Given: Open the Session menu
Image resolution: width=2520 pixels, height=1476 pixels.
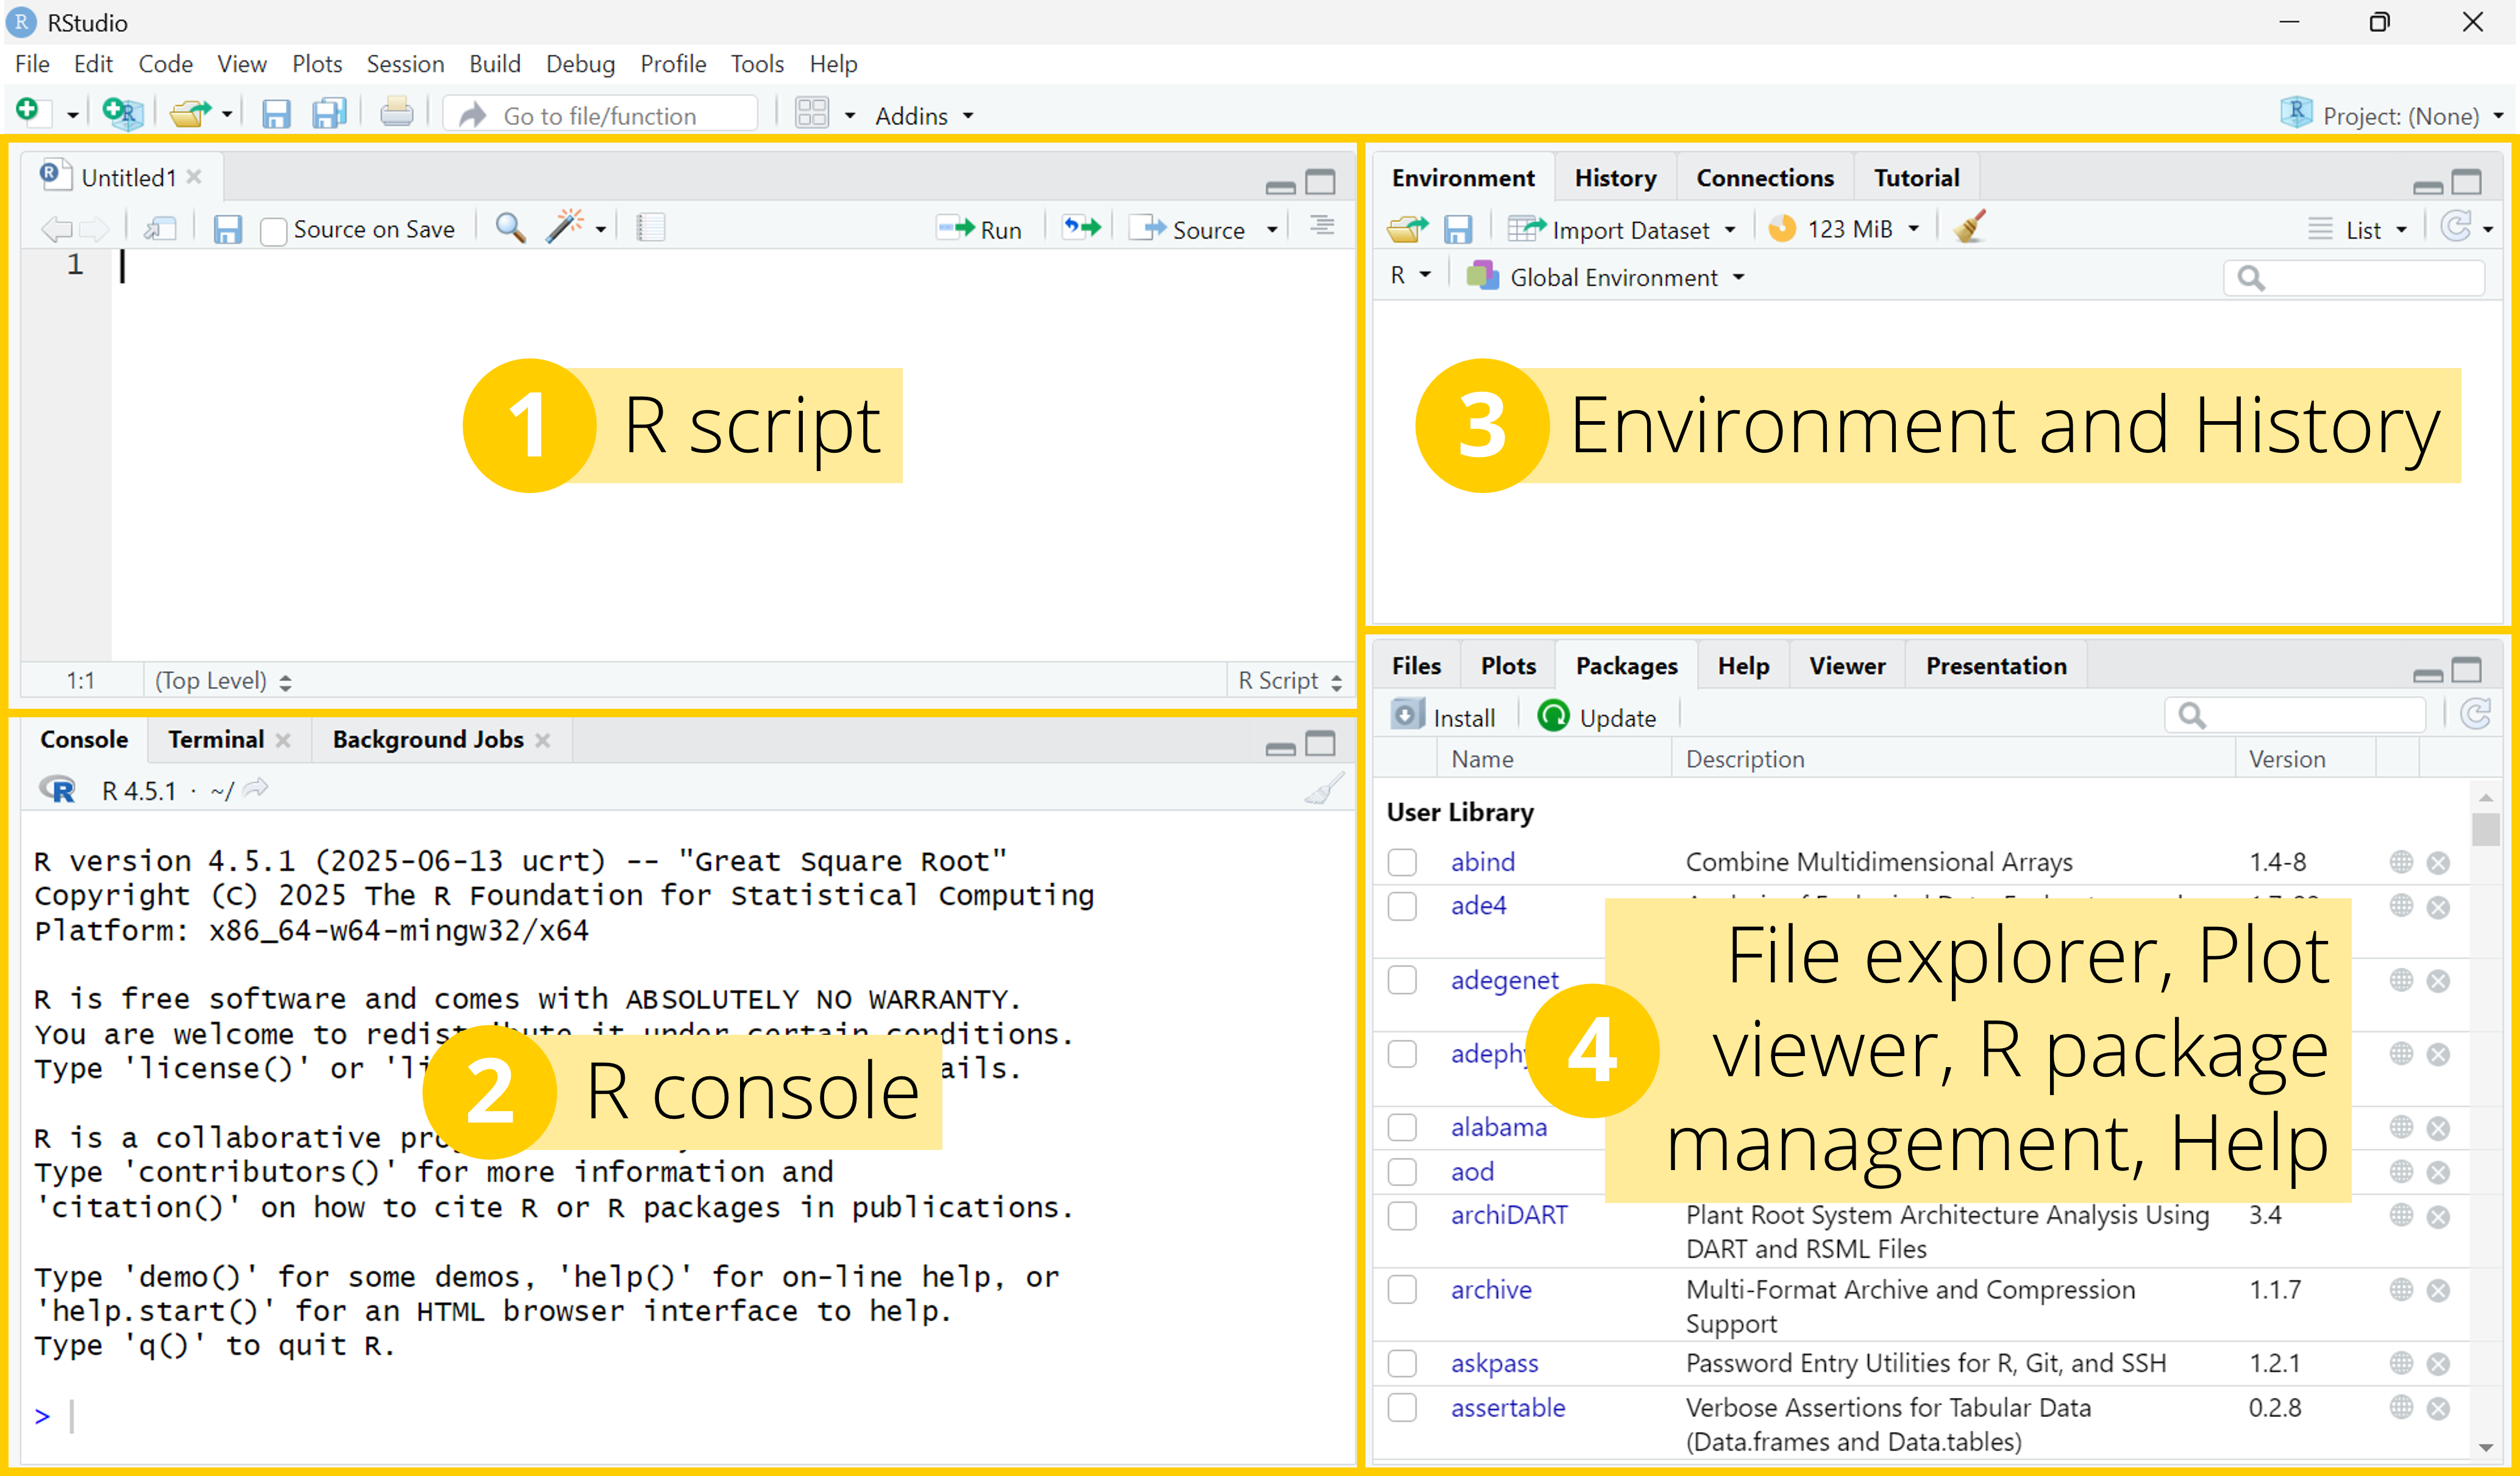Looking at the screenshot, I should tap(405, 63).
